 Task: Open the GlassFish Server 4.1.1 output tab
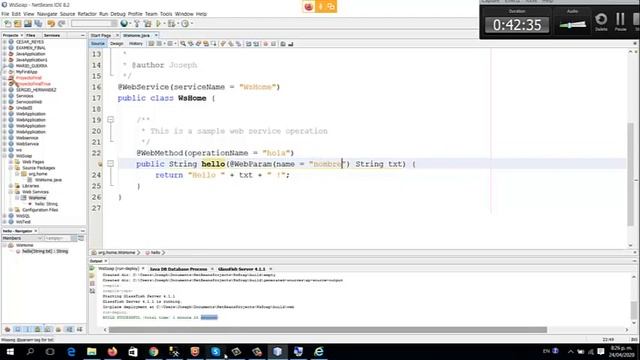point(242,269)
